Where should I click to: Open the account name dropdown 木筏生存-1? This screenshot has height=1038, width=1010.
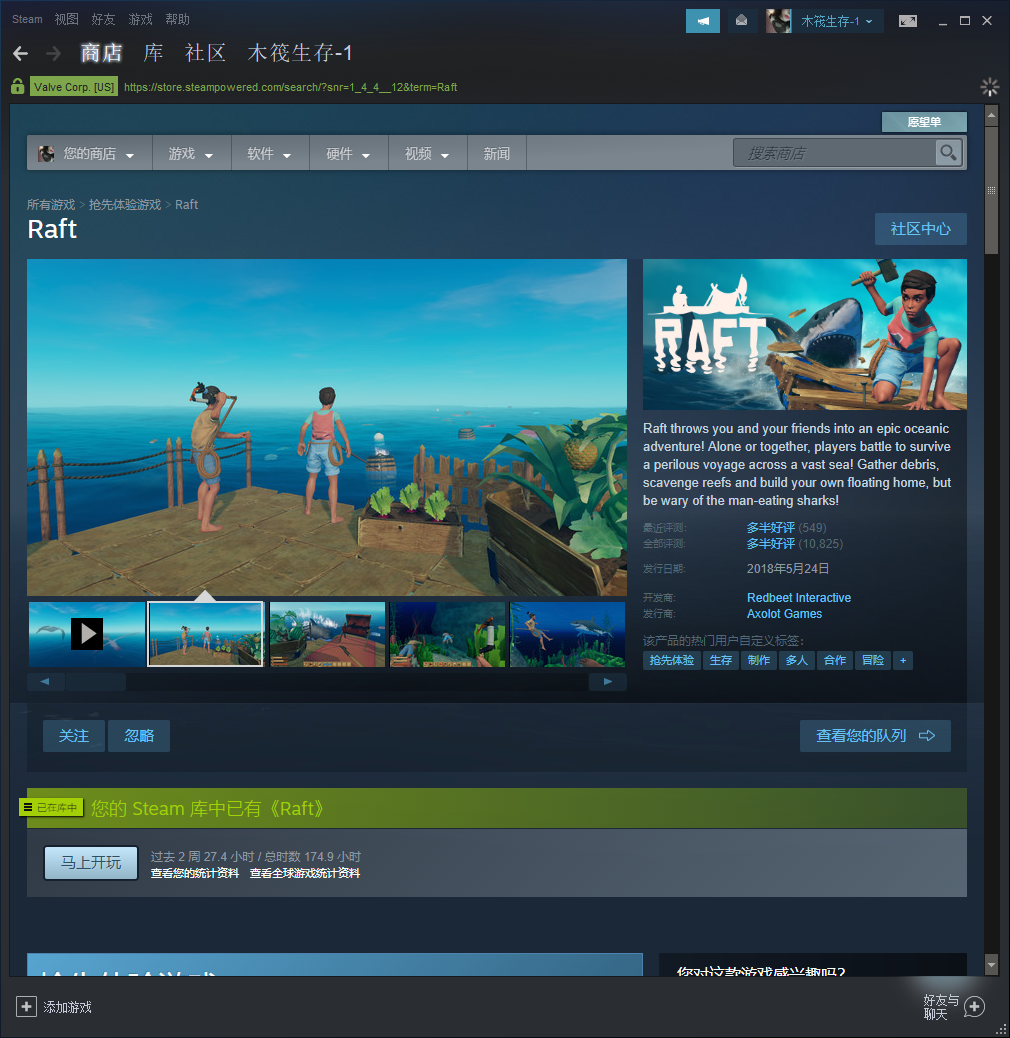point(837,21)
